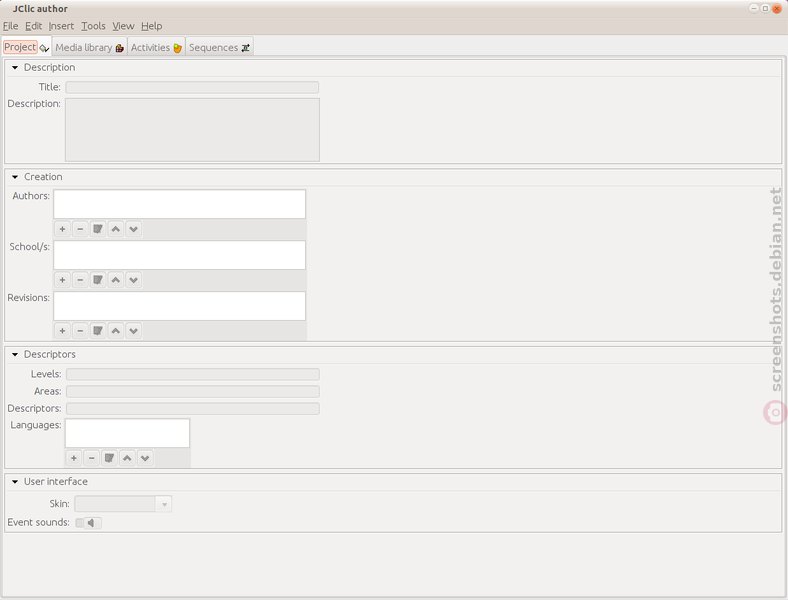Open the File menu
The height and width of the screenshot is (600, 788).
(x=11, y=26)
